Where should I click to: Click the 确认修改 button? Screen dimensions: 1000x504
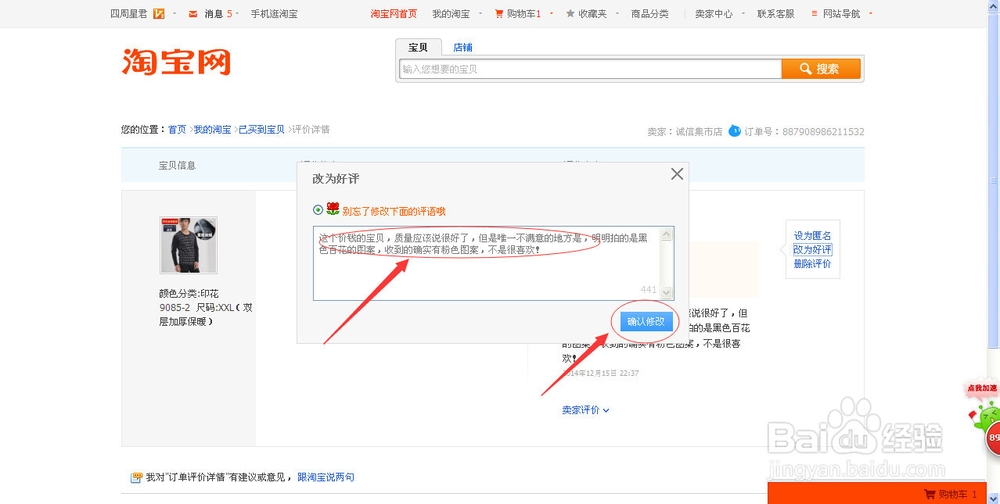pos(646,322)
